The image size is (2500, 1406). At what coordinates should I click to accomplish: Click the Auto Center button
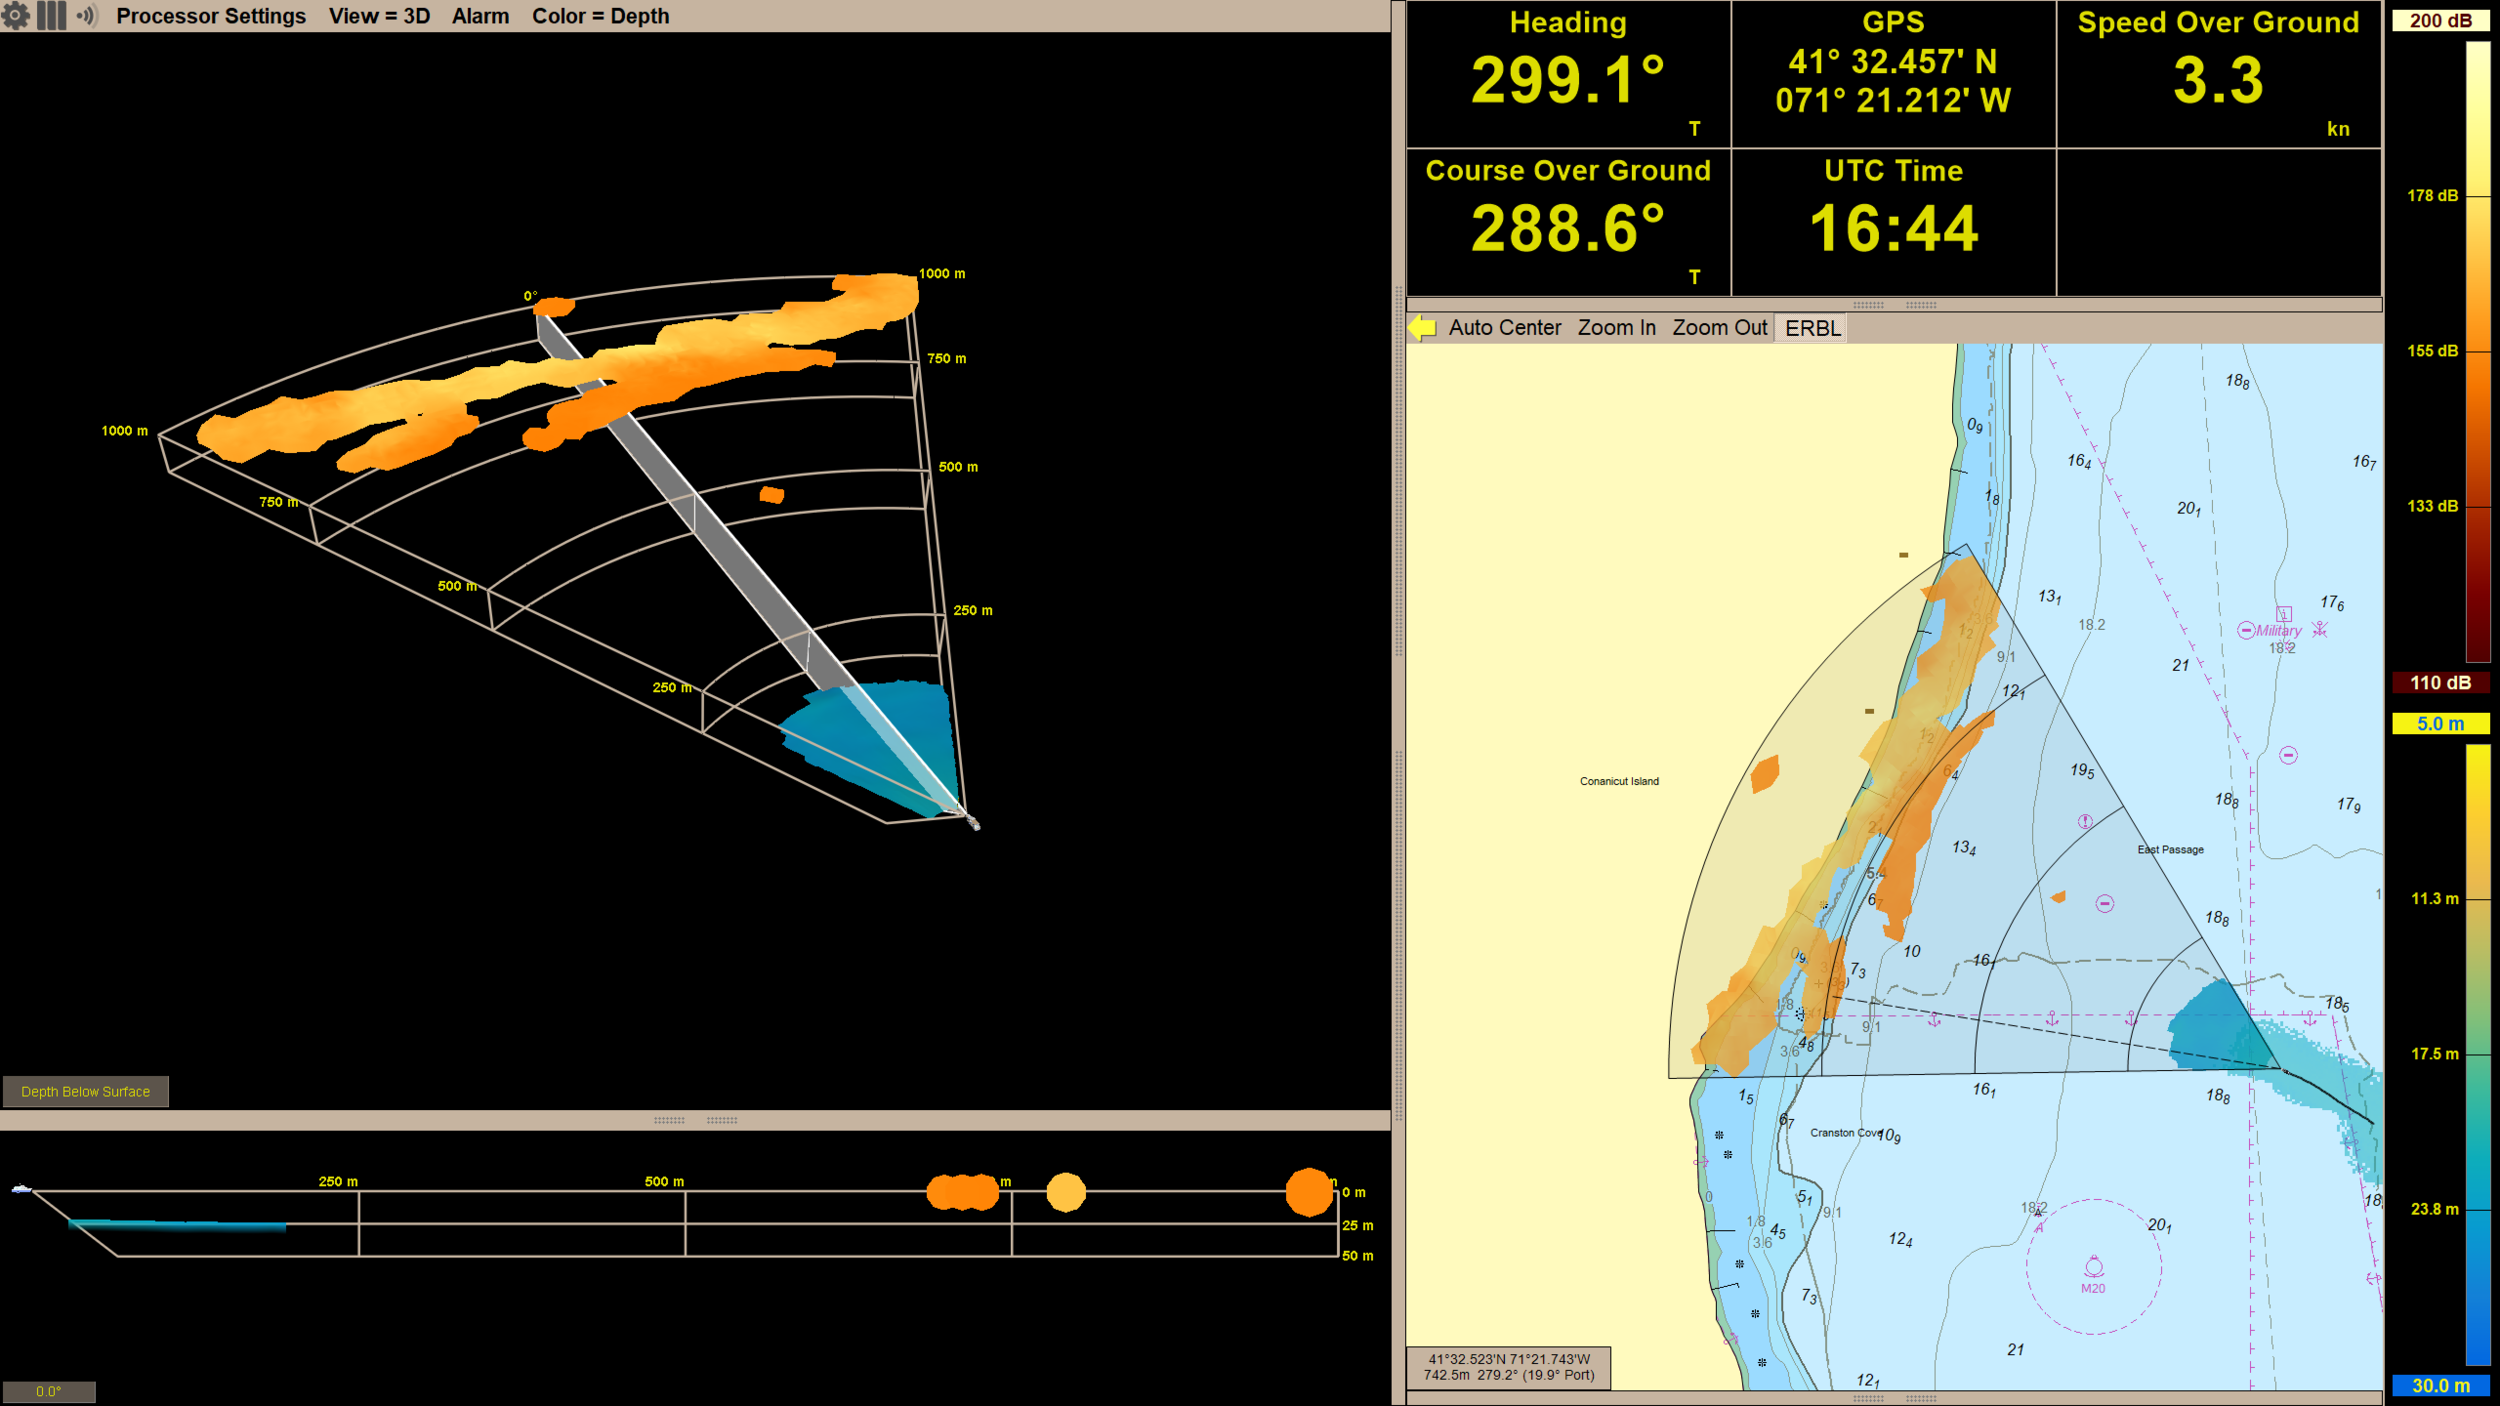(1504, 327)
